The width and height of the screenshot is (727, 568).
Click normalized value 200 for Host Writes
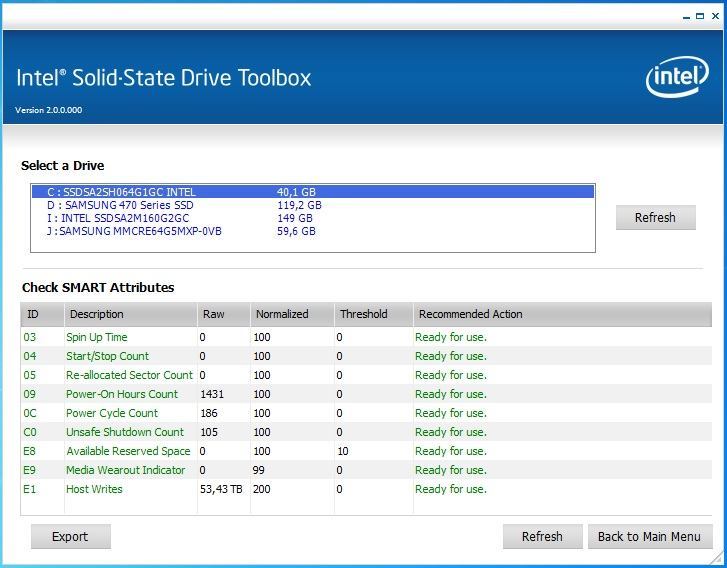pyautogui.click(x=261, y=489)
